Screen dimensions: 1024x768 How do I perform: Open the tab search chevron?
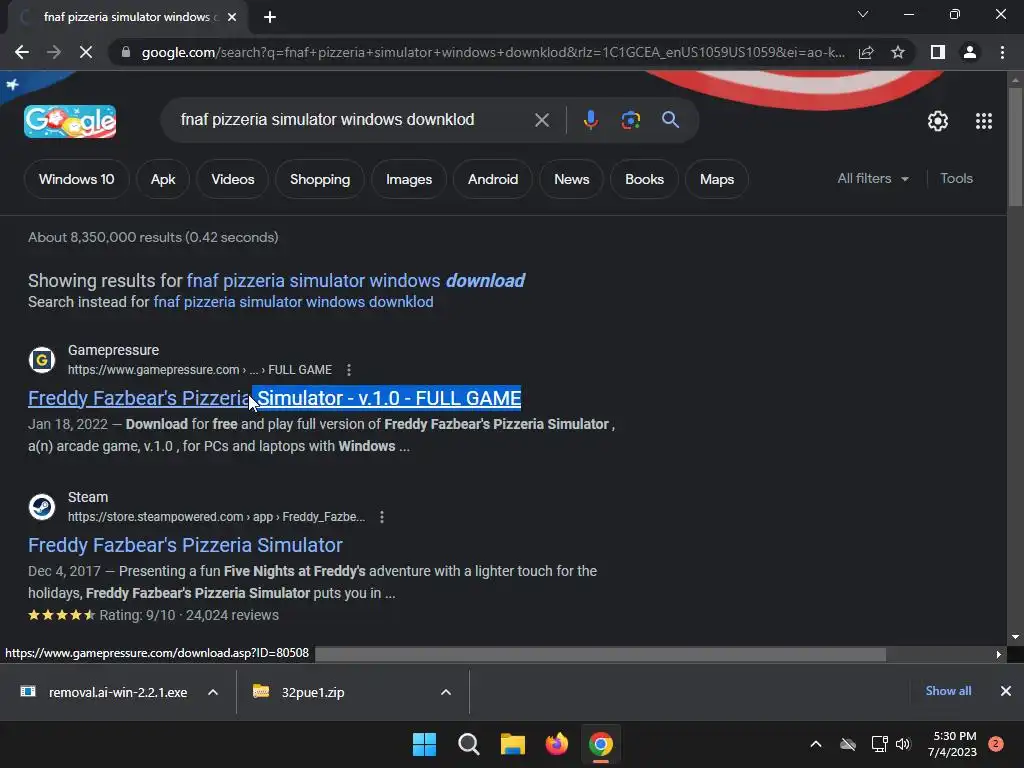click(863, 14)
